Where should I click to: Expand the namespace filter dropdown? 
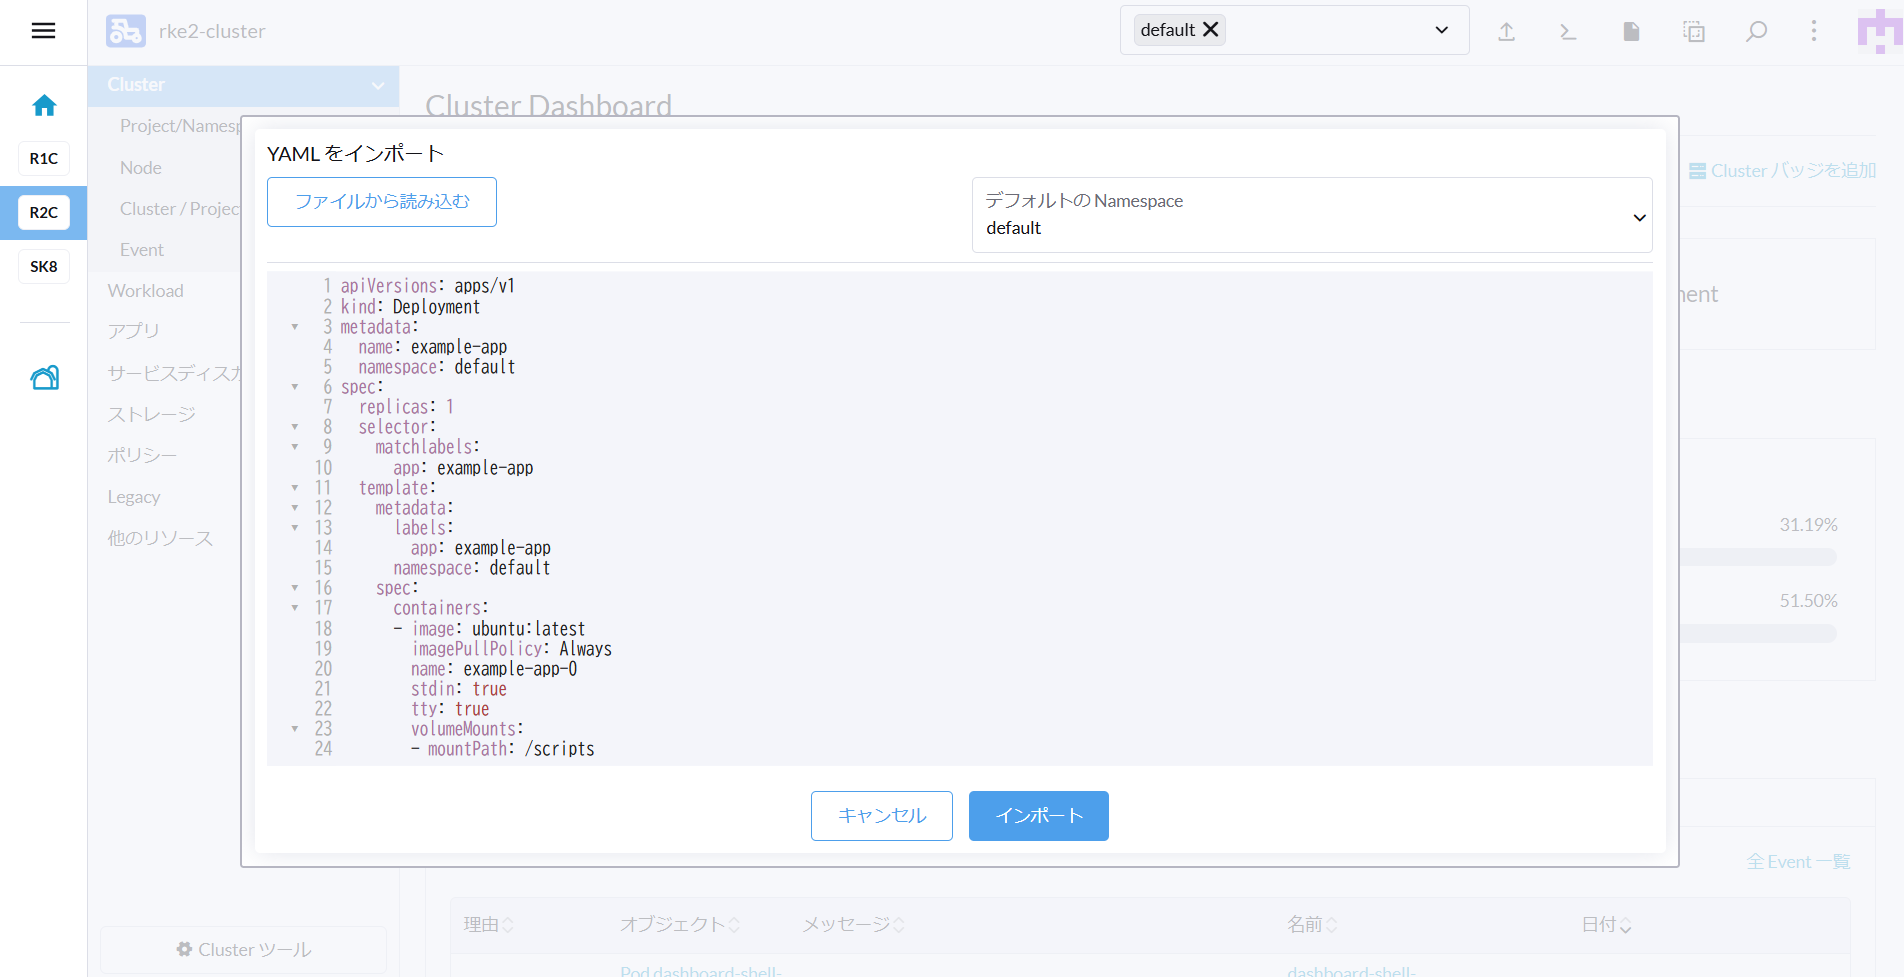[1442, 30]
